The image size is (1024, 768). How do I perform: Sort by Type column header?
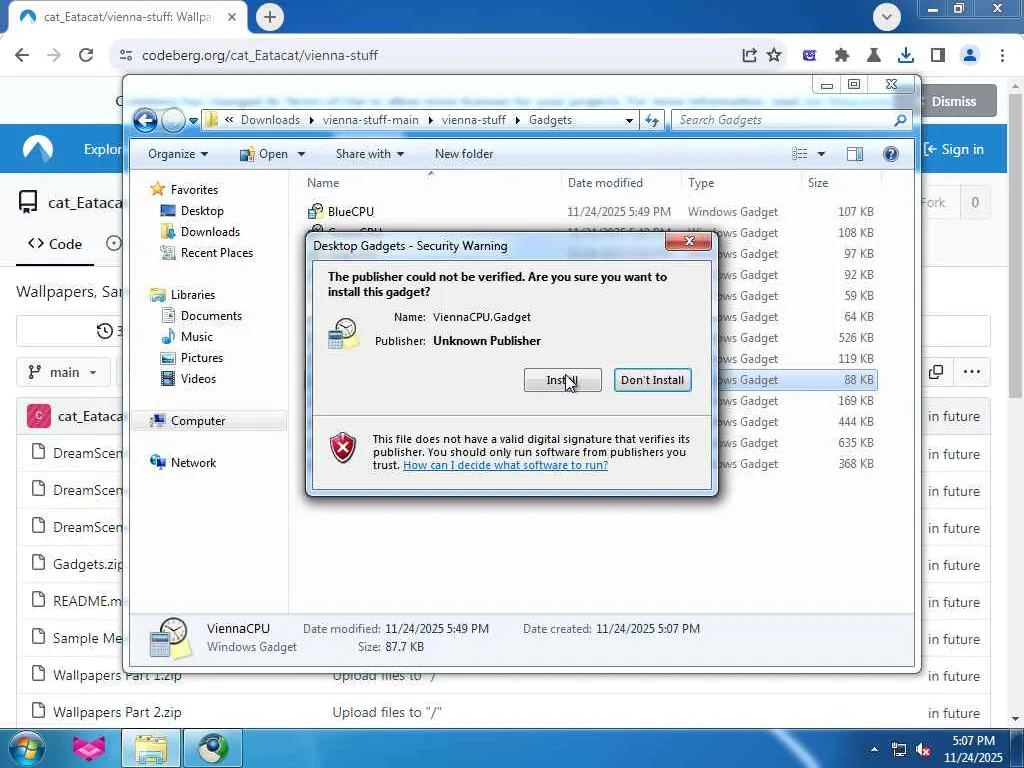(x=701, y=183)
